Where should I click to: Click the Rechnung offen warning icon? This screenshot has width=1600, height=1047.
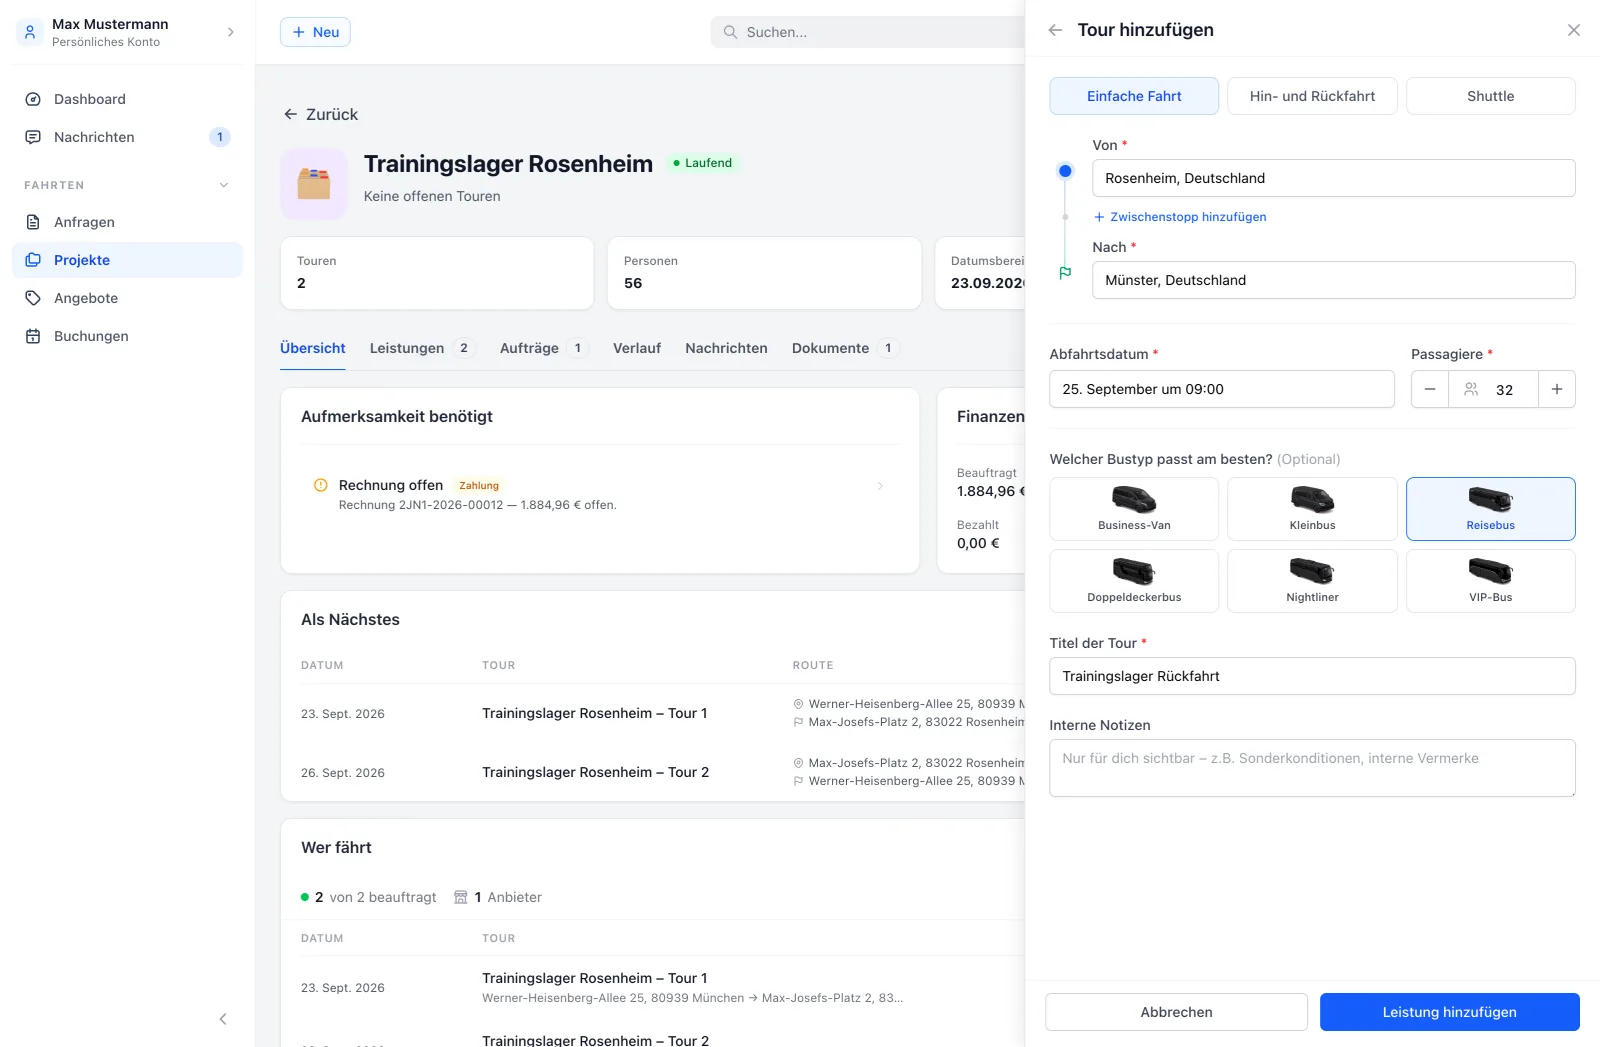(321, 485)
